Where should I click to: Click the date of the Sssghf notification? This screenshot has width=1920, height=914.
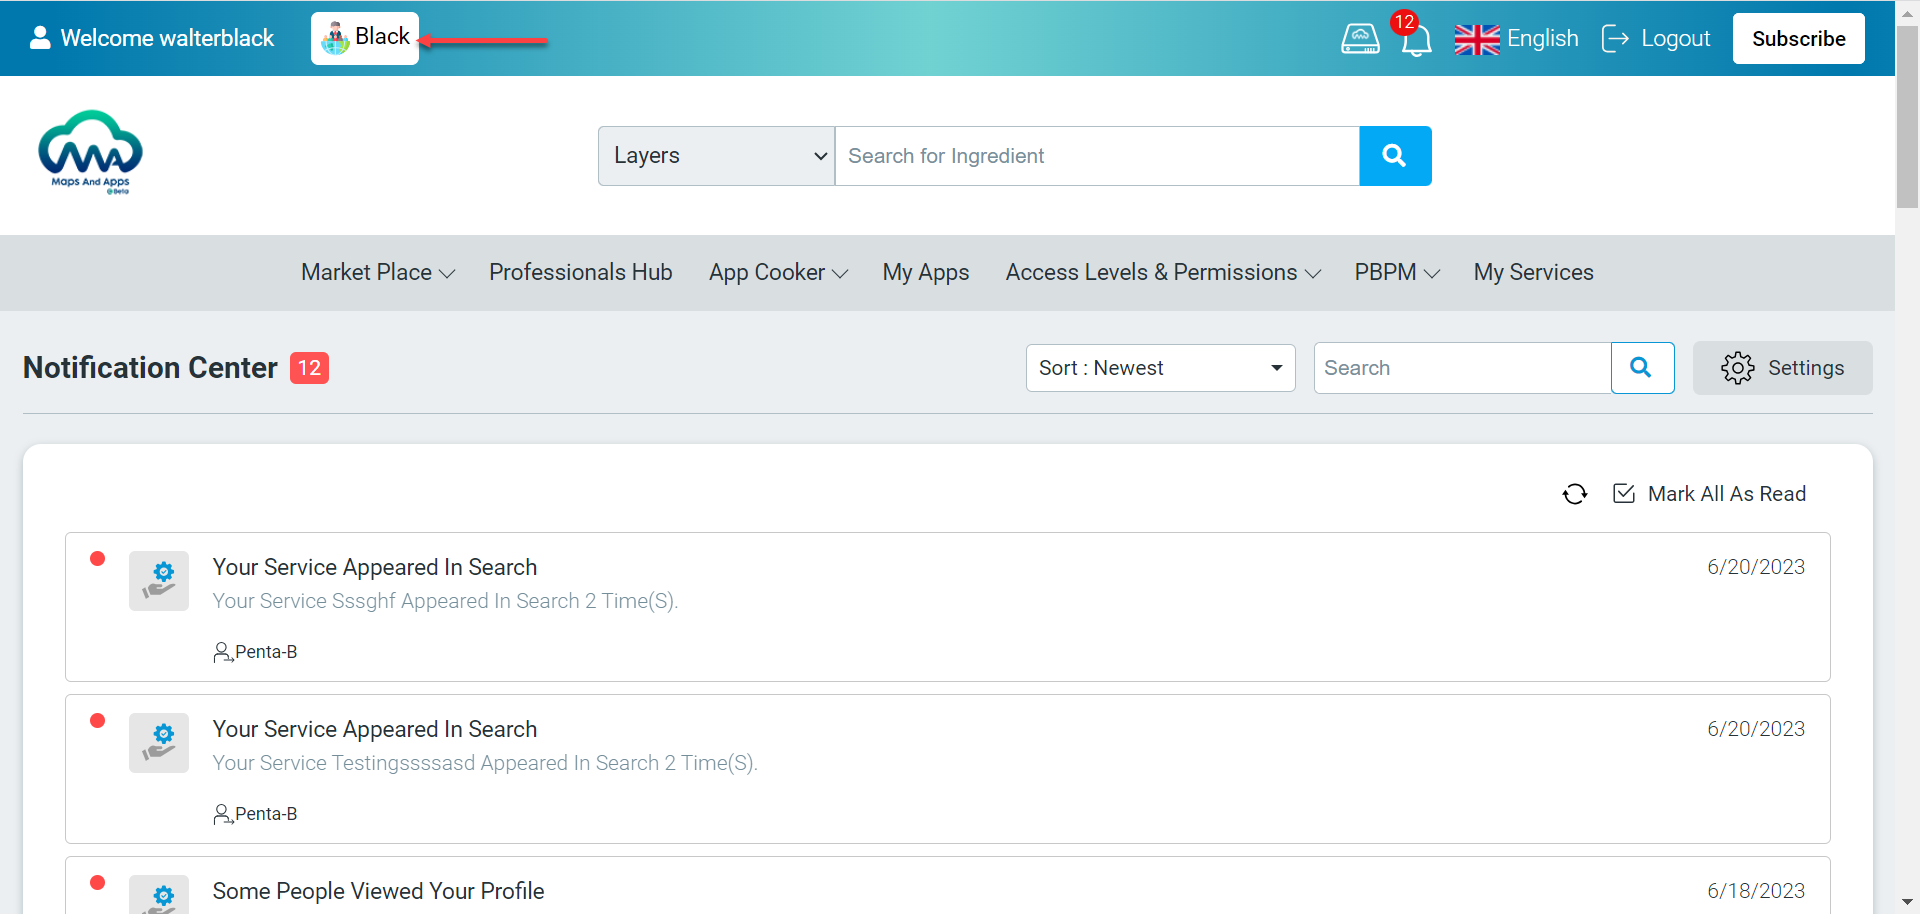pos(1756,567)
